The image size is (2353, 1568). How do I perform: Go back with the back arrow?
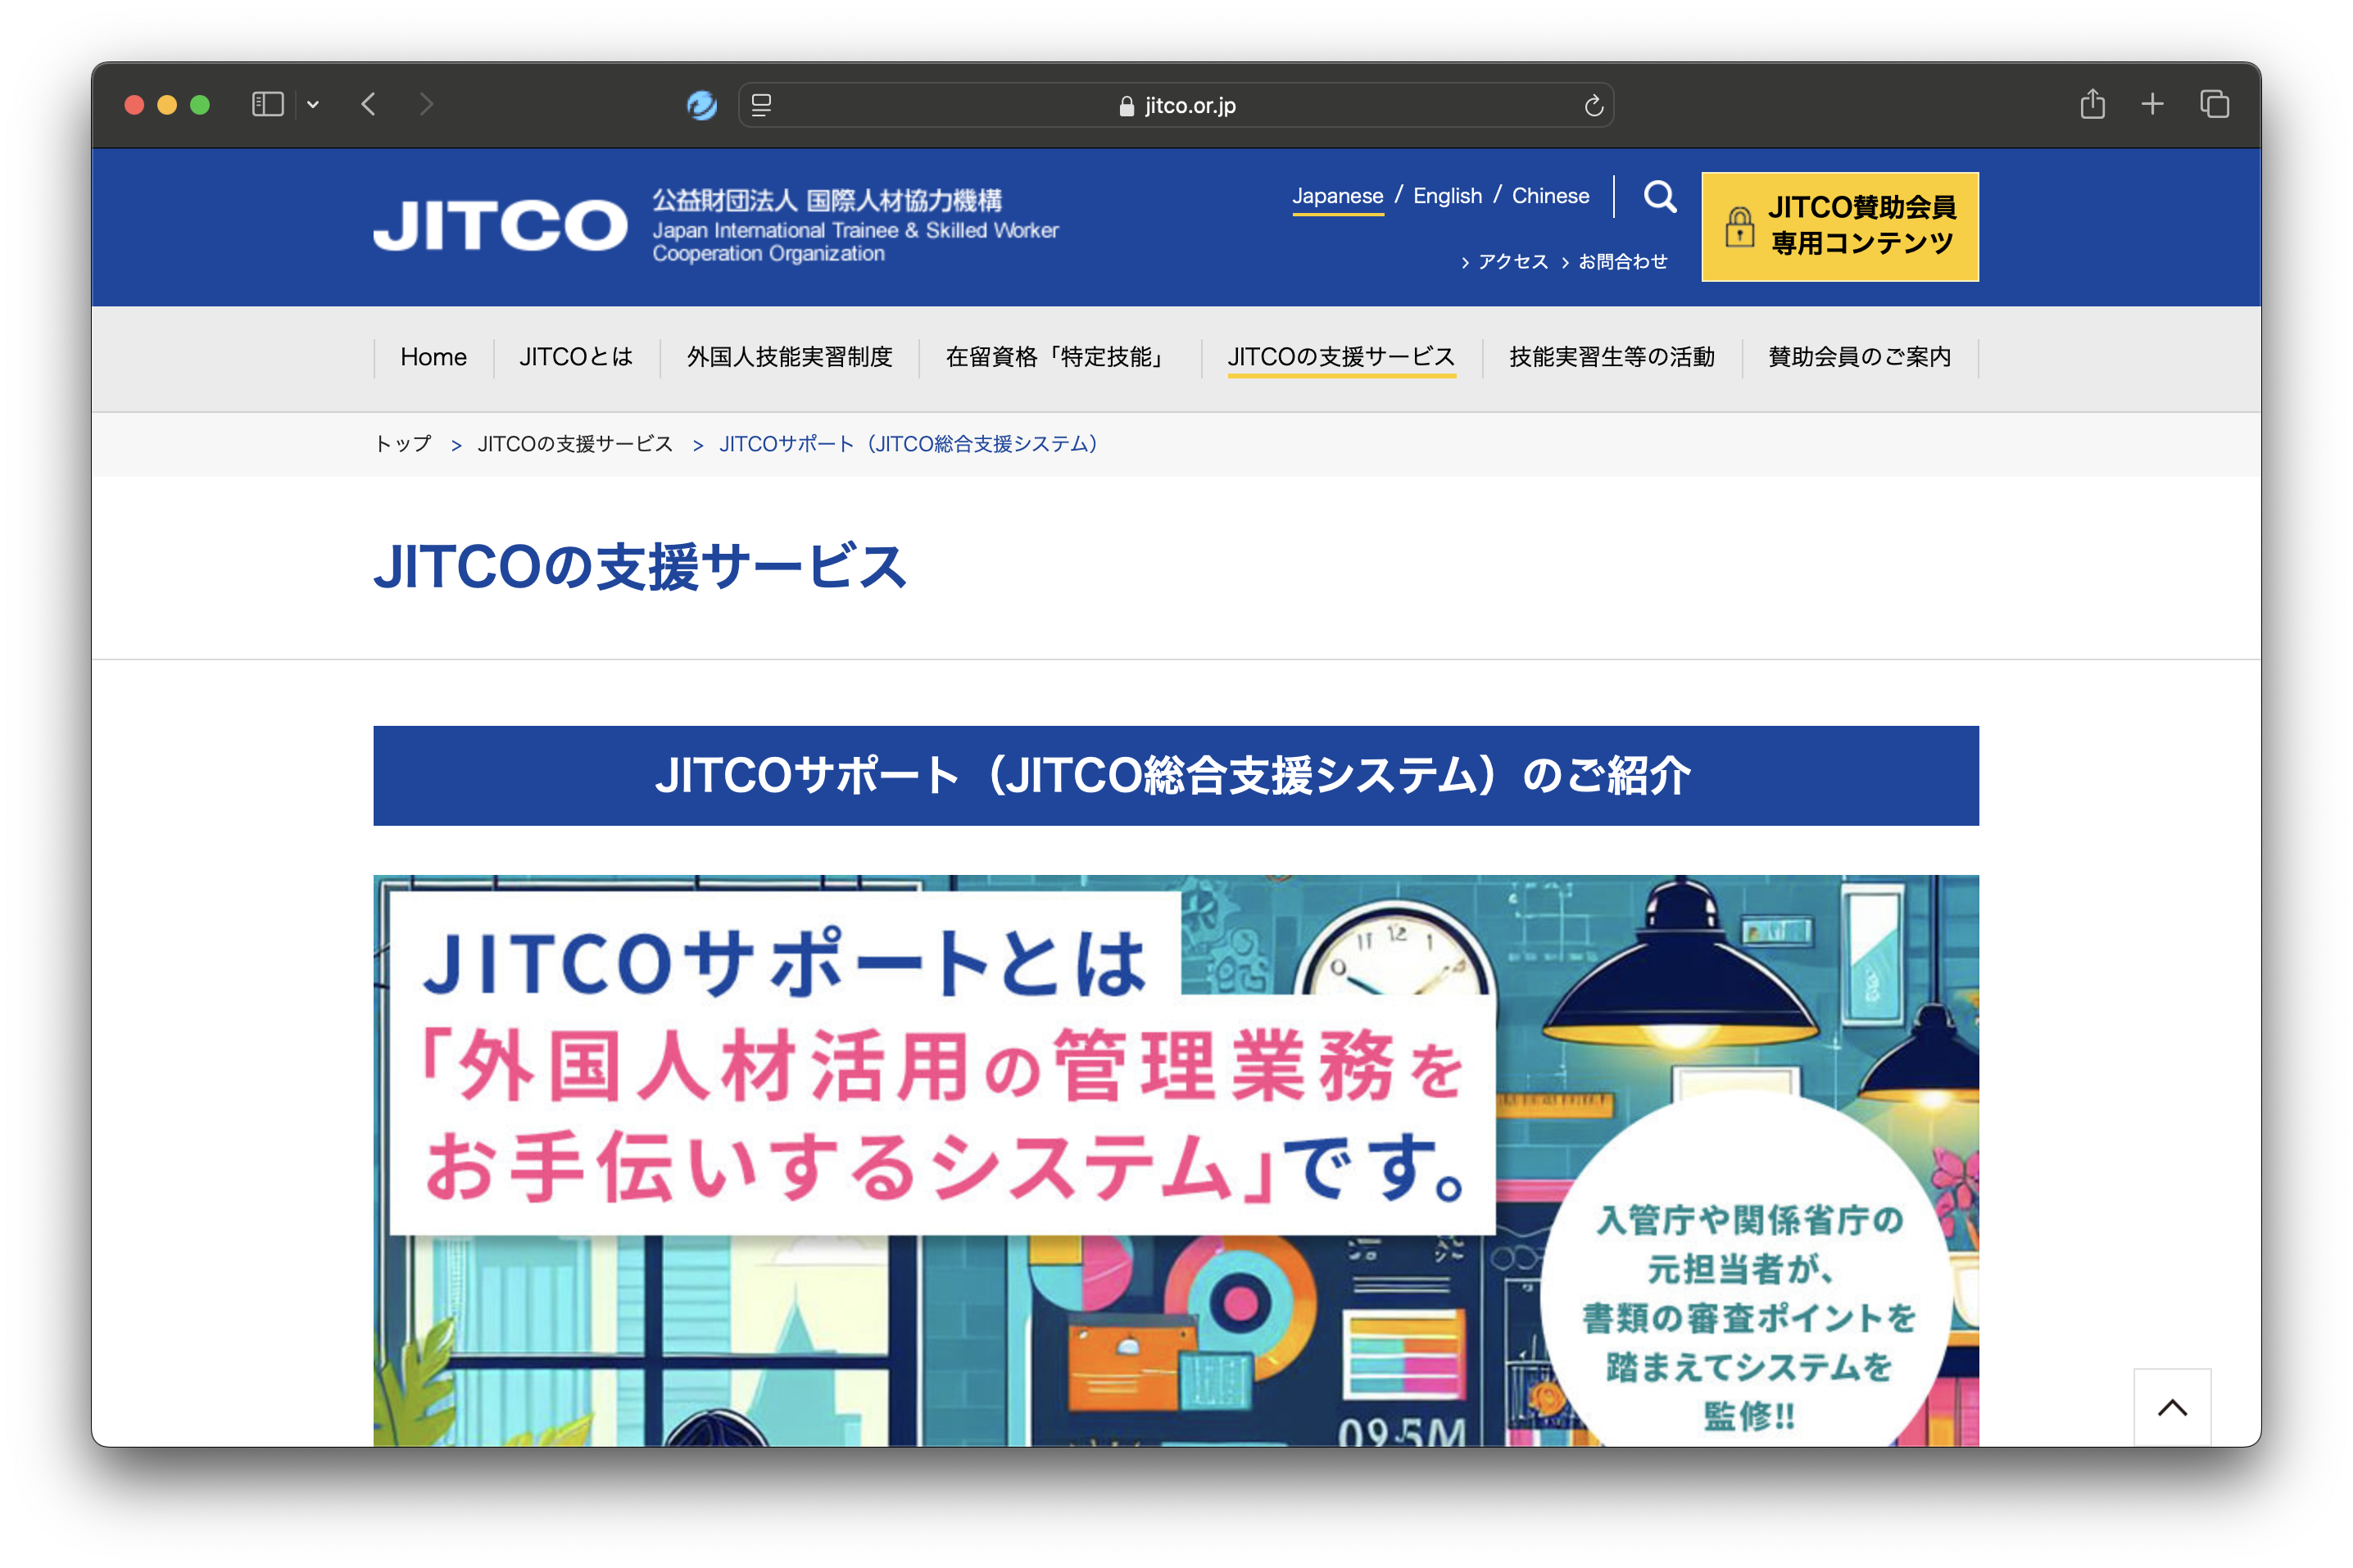point(369,104)
